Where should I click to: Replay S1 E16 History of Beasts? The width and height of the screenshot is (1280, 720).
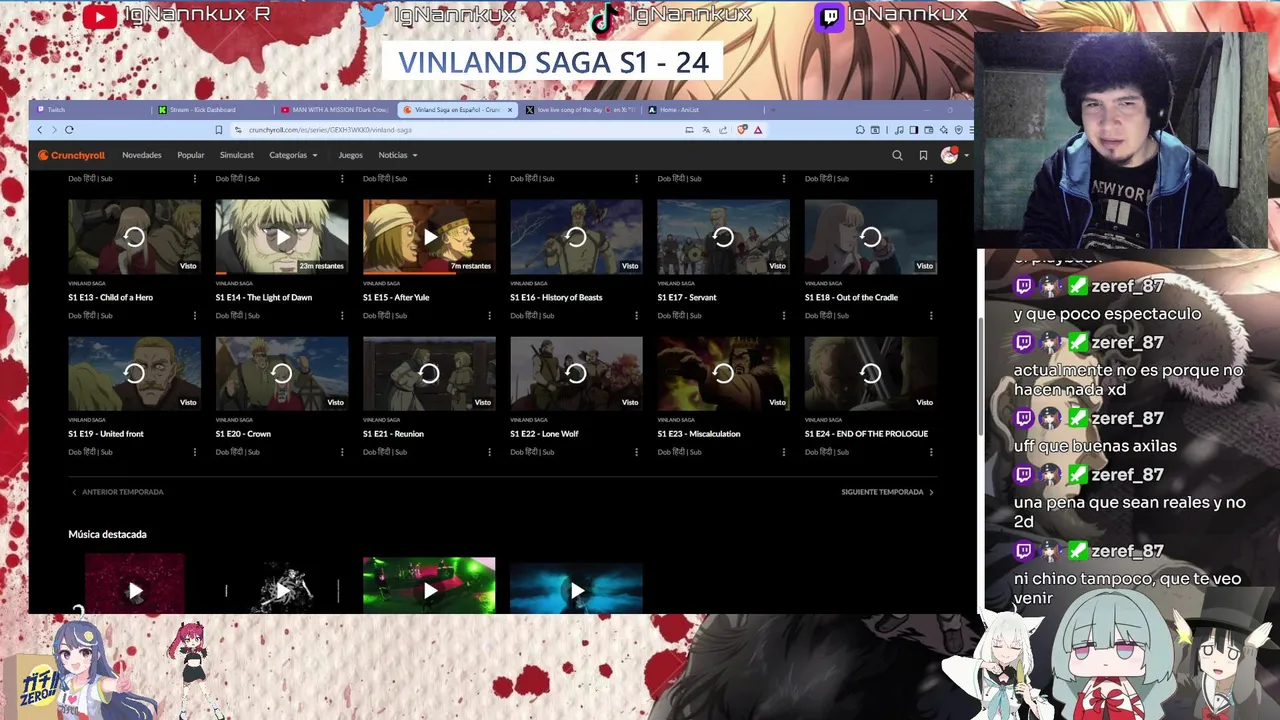[576, 237]
